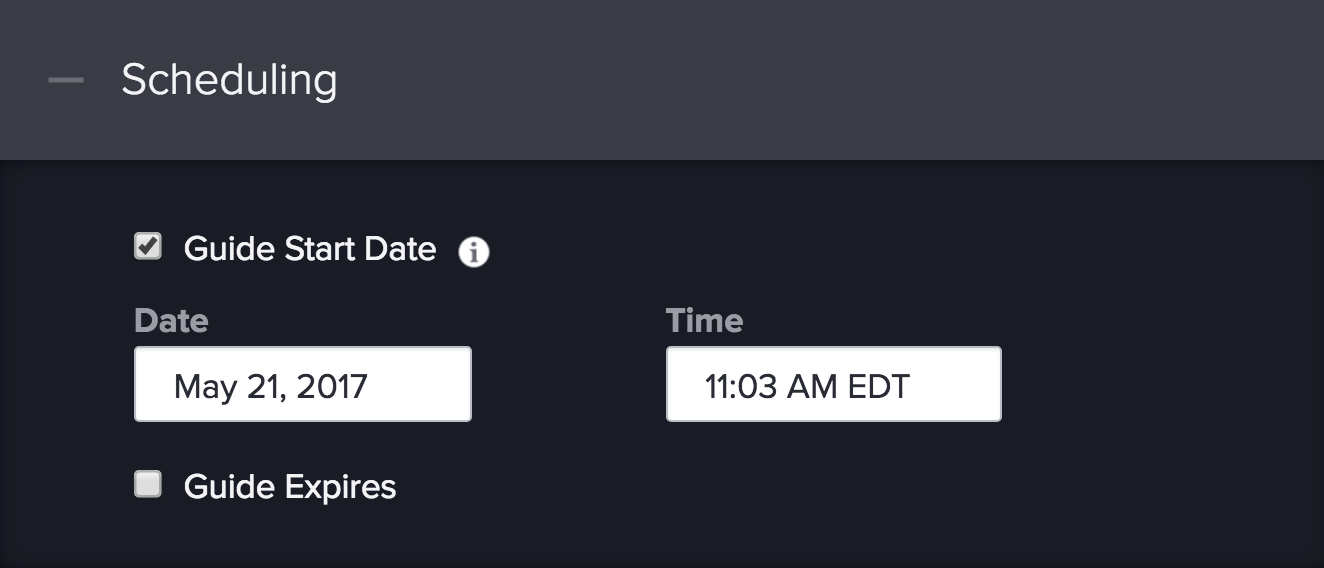
Task: Enable the Guide Expires checkbox
Action: click(148, 485)
